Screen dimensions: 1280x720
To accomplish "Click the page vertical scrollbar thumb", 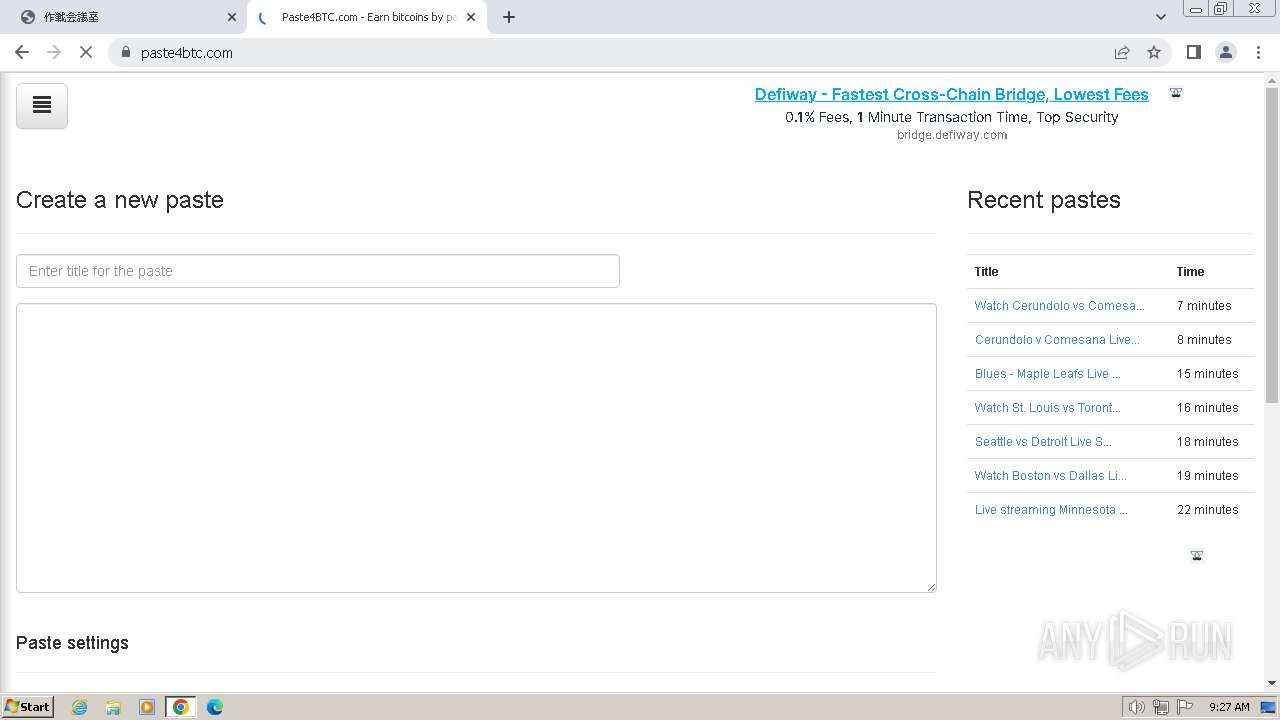I will pos(1272,245).
